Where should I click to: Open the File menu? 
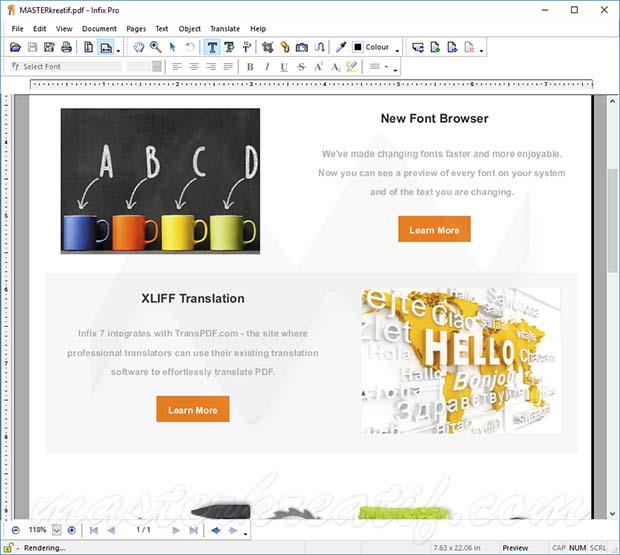(17, 29)
